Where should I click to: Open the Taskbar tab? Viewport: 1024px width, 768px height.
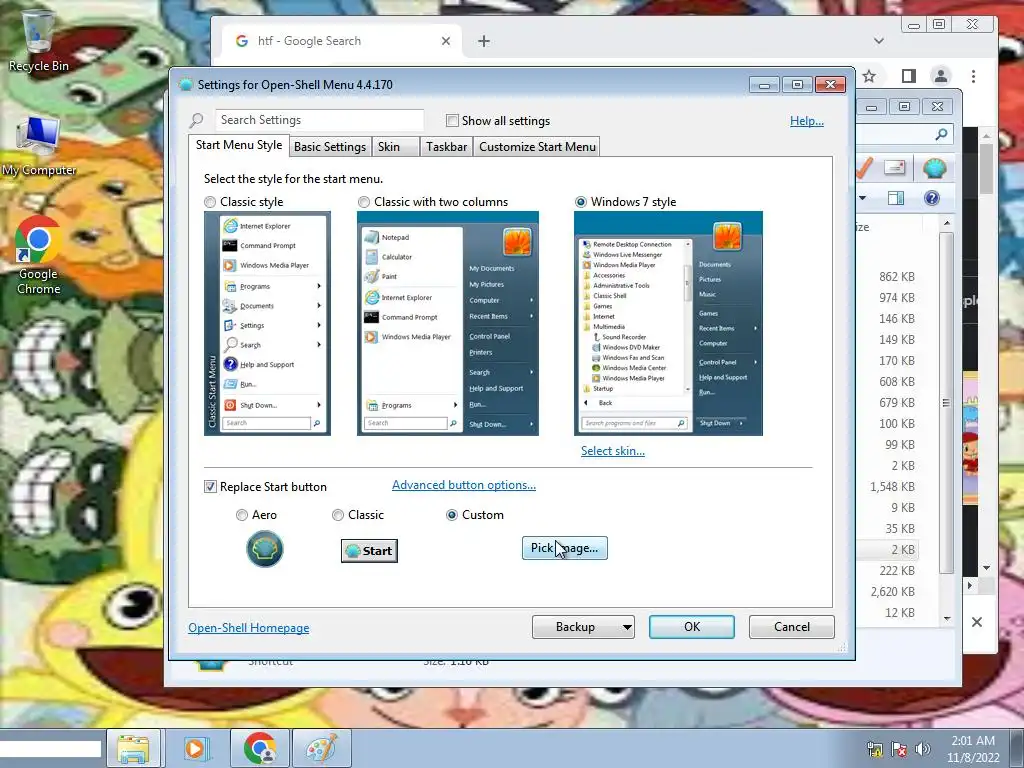446,147
